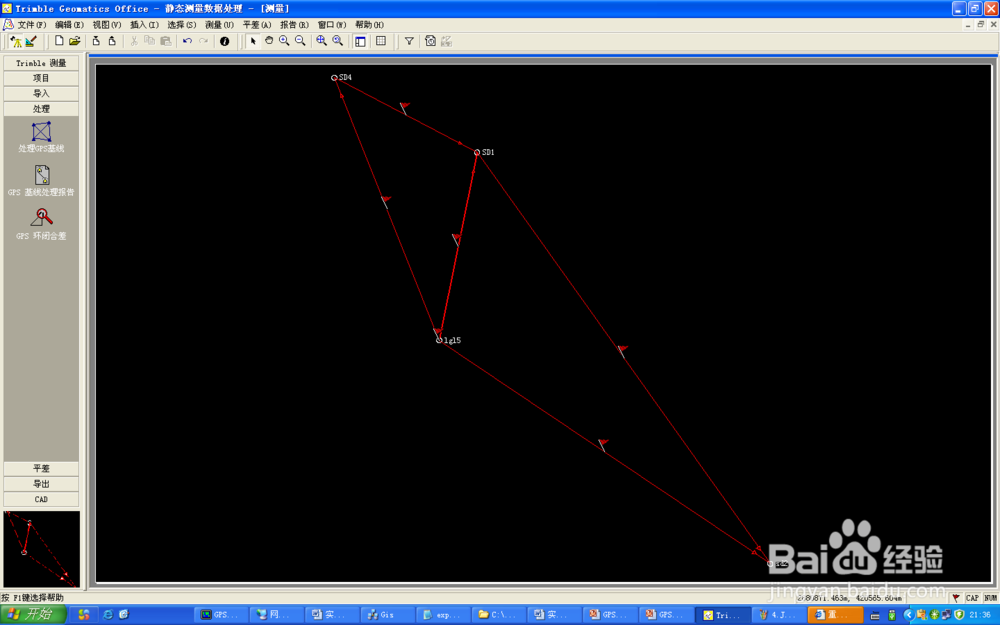Activate the hand pan tool

(268, 41)
